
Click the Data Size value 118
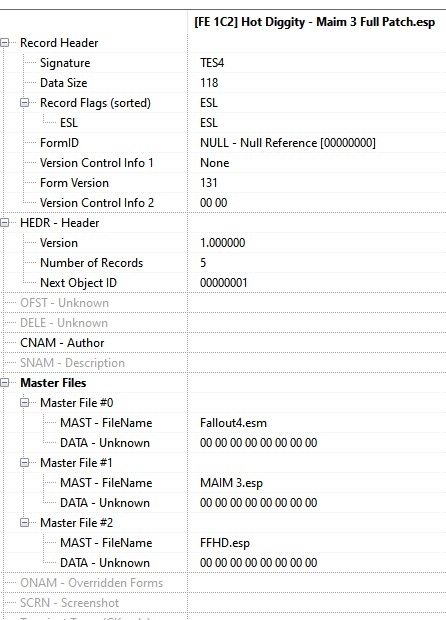209,83
